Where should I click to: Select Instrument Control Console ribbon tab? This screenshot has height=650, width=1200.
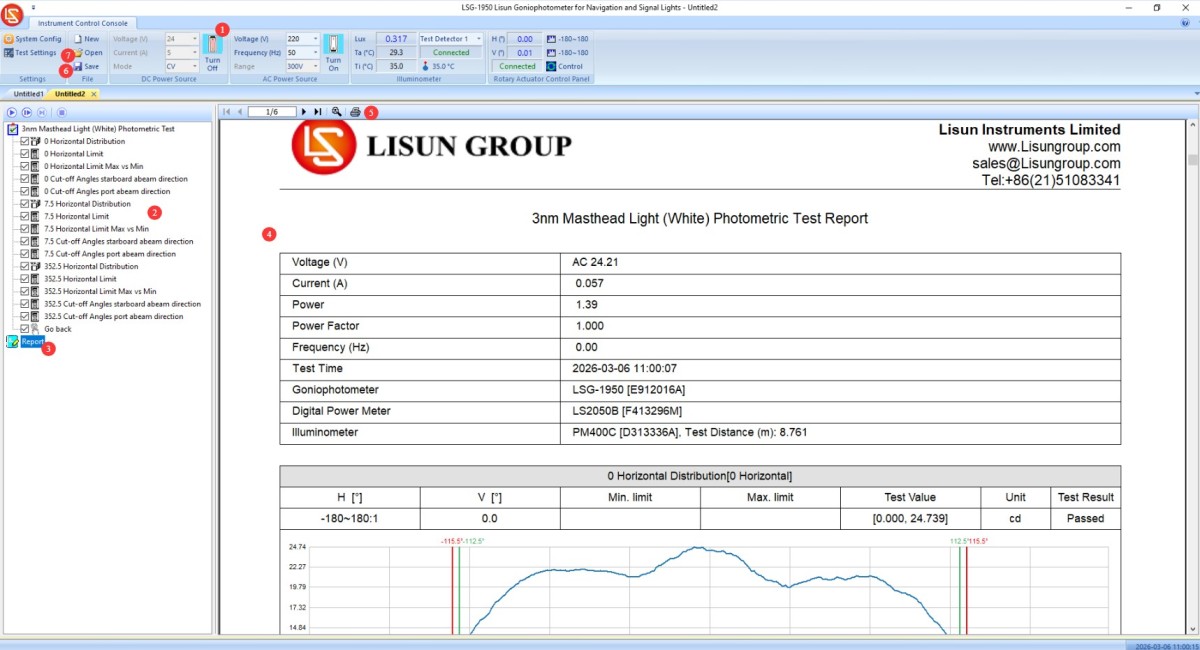[83, 23]
